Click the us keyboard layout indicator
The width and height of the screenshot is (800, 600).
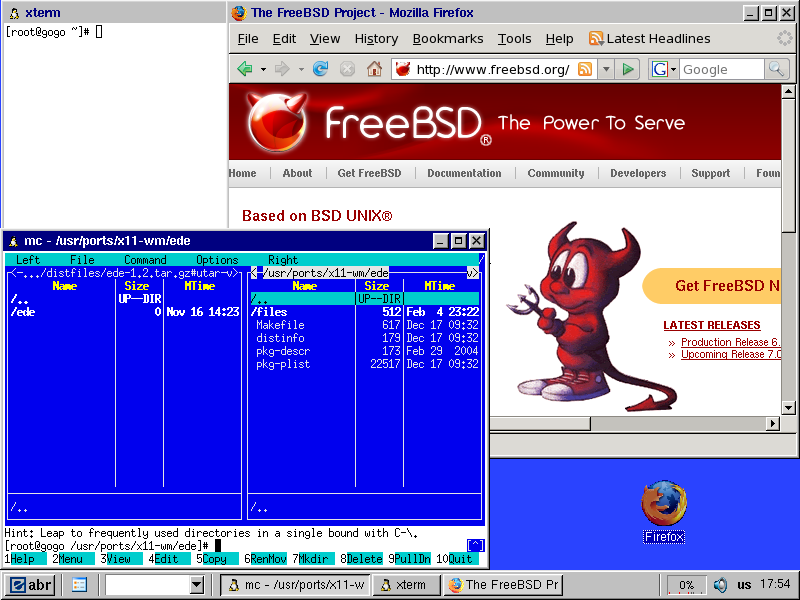[744, 585]
